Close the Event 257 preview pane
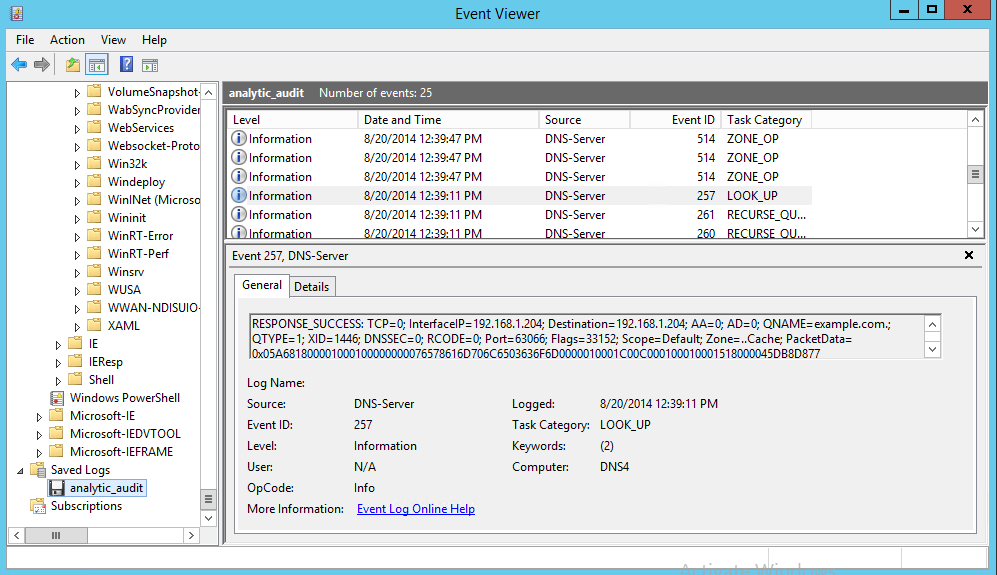 (968, 256)
